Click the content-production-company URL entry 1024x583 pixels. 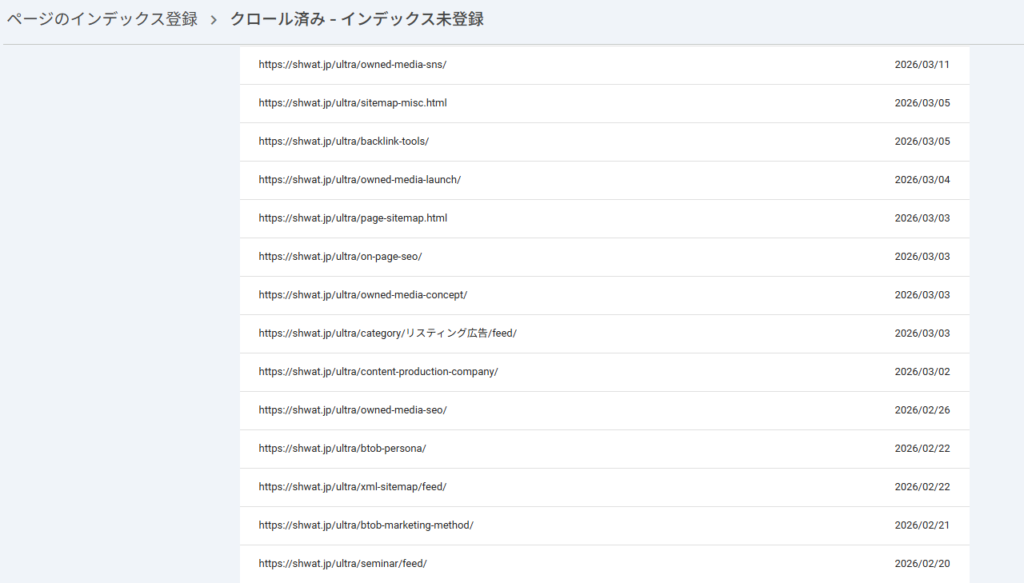378,372
